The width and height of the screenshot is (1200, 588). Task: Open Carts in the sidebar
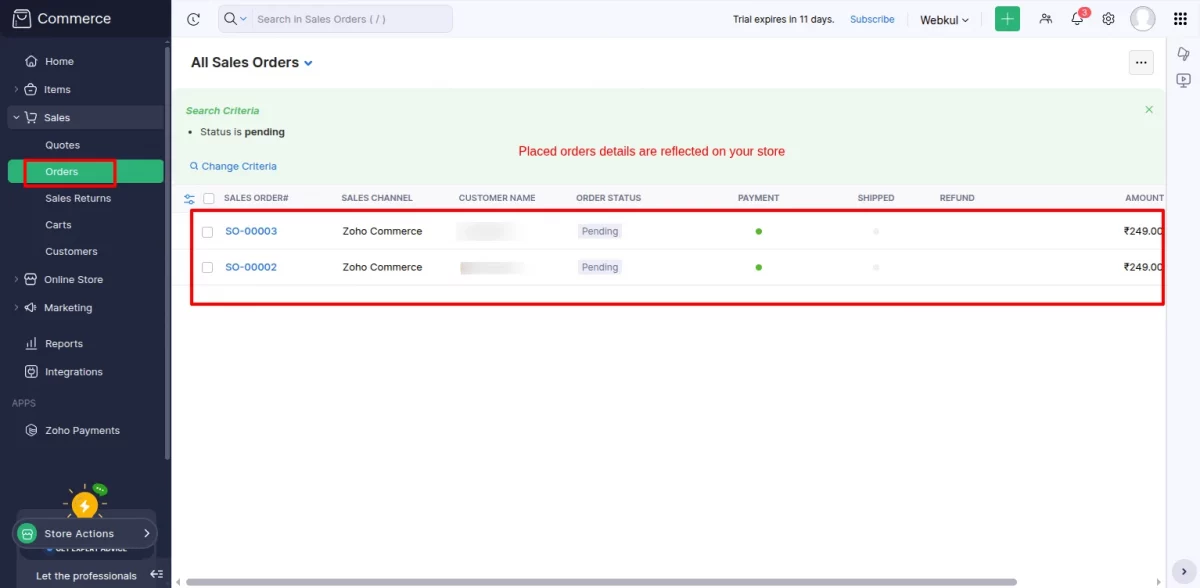58,225
